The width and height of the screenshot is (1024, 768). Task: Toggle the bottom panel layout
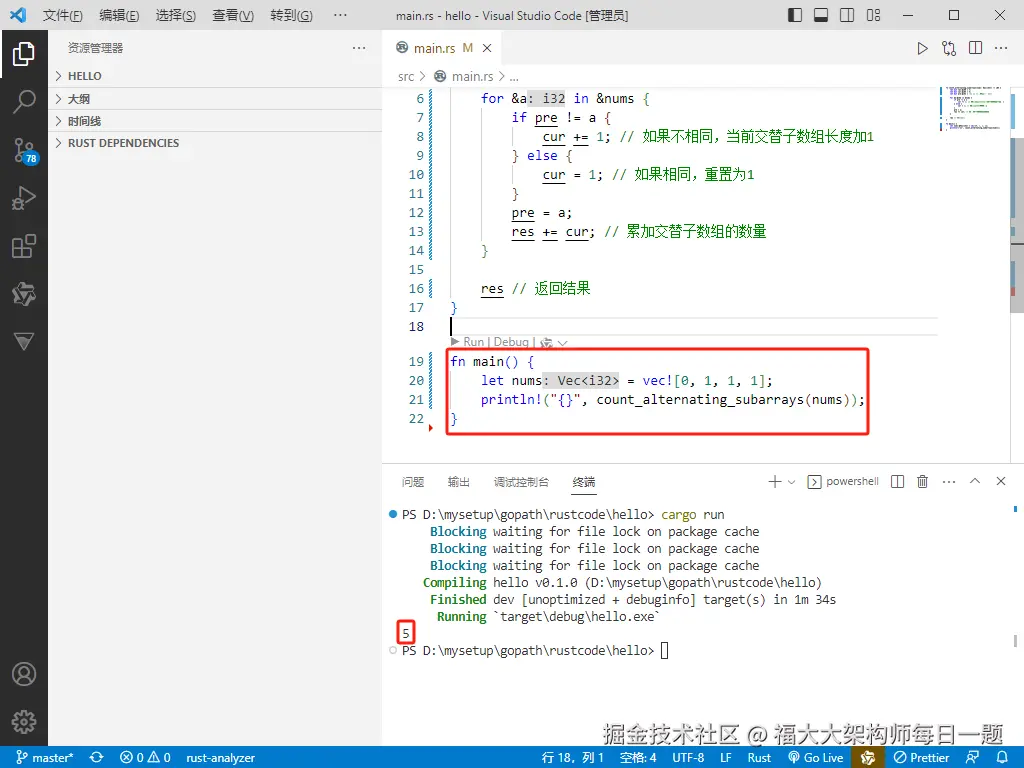point(821,14)
